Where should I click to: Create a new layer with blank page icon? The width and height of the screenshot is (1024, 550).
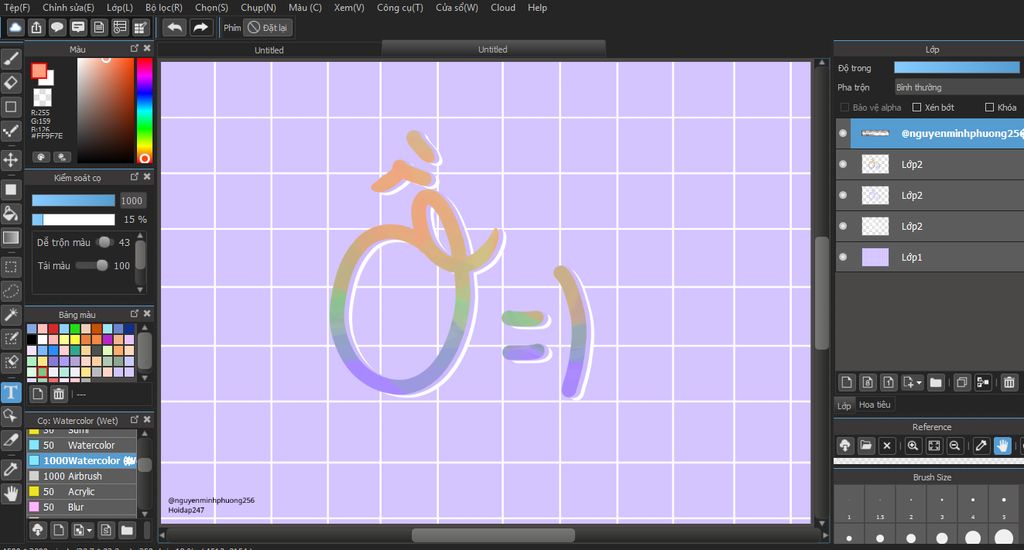[x=846, y=383]
